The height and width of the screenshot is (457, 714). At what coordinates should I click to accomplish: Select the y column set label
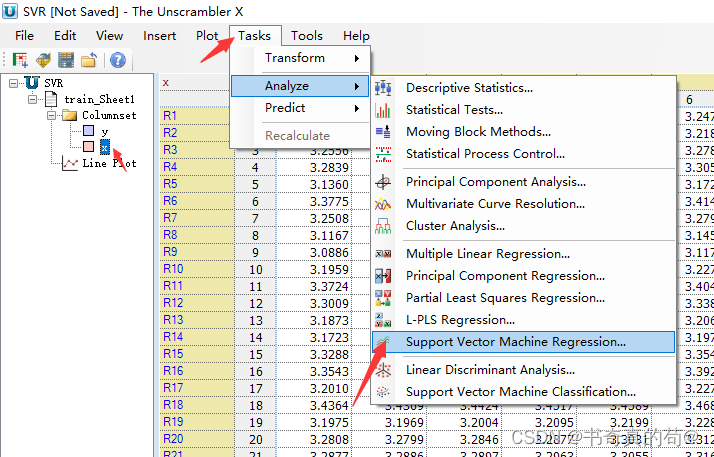105,132
